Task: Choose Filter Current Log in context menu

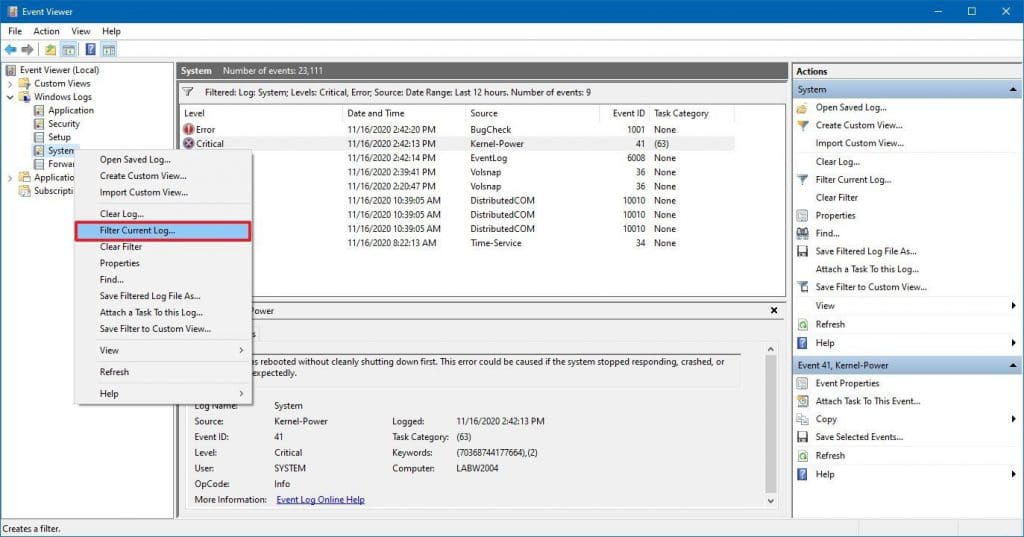Action: coord(137,230)
